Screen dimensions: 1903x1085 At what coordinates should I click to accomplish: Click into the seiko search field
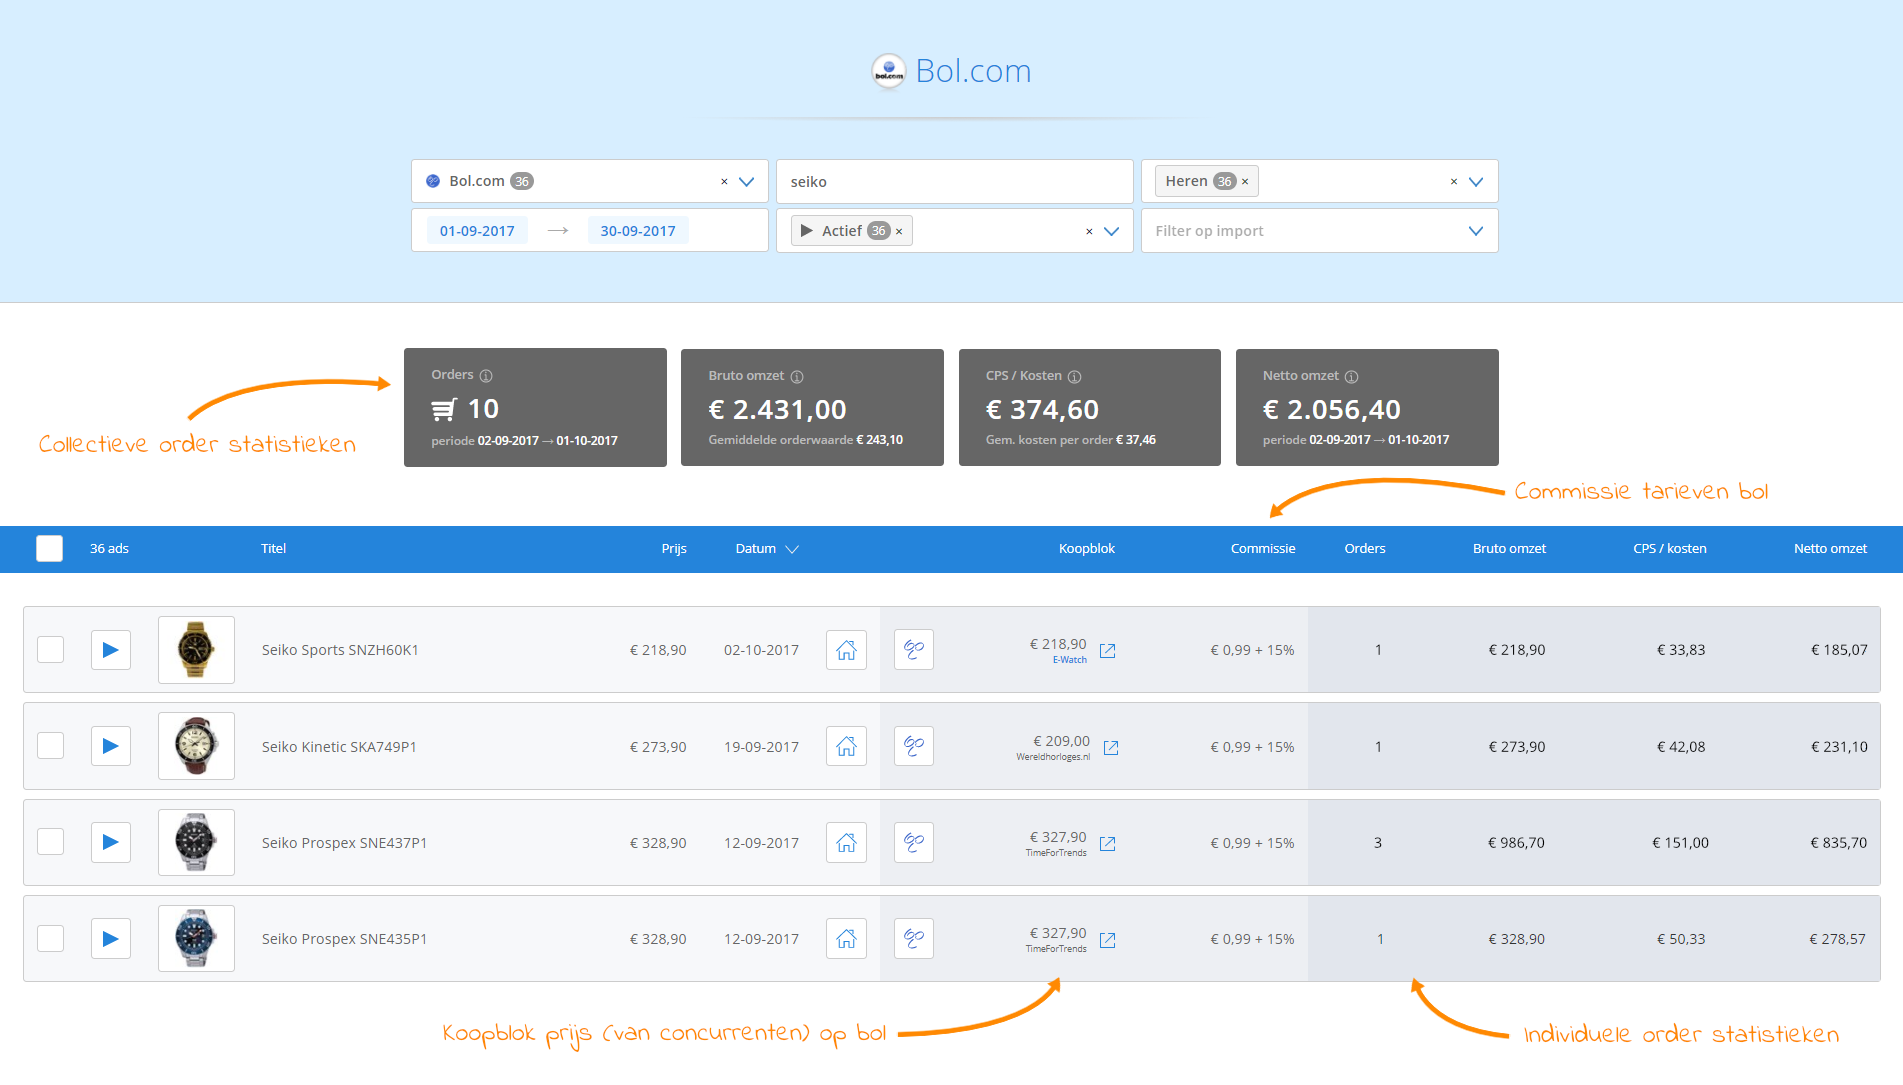[x=954, y=182]
